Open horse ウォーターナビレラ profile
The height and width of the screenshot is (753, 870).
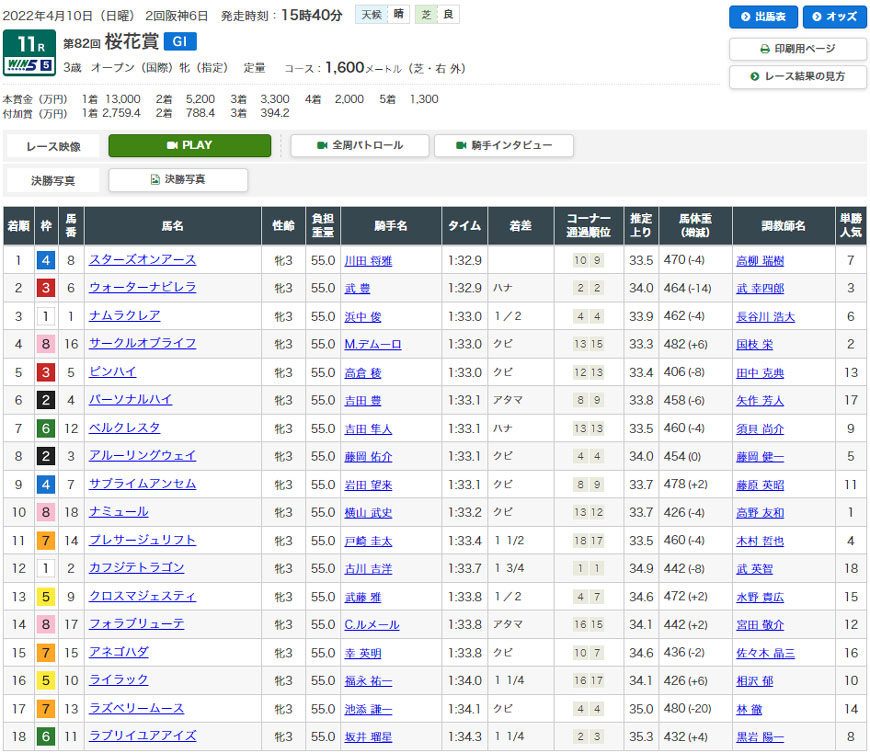(x=142, y=288)
